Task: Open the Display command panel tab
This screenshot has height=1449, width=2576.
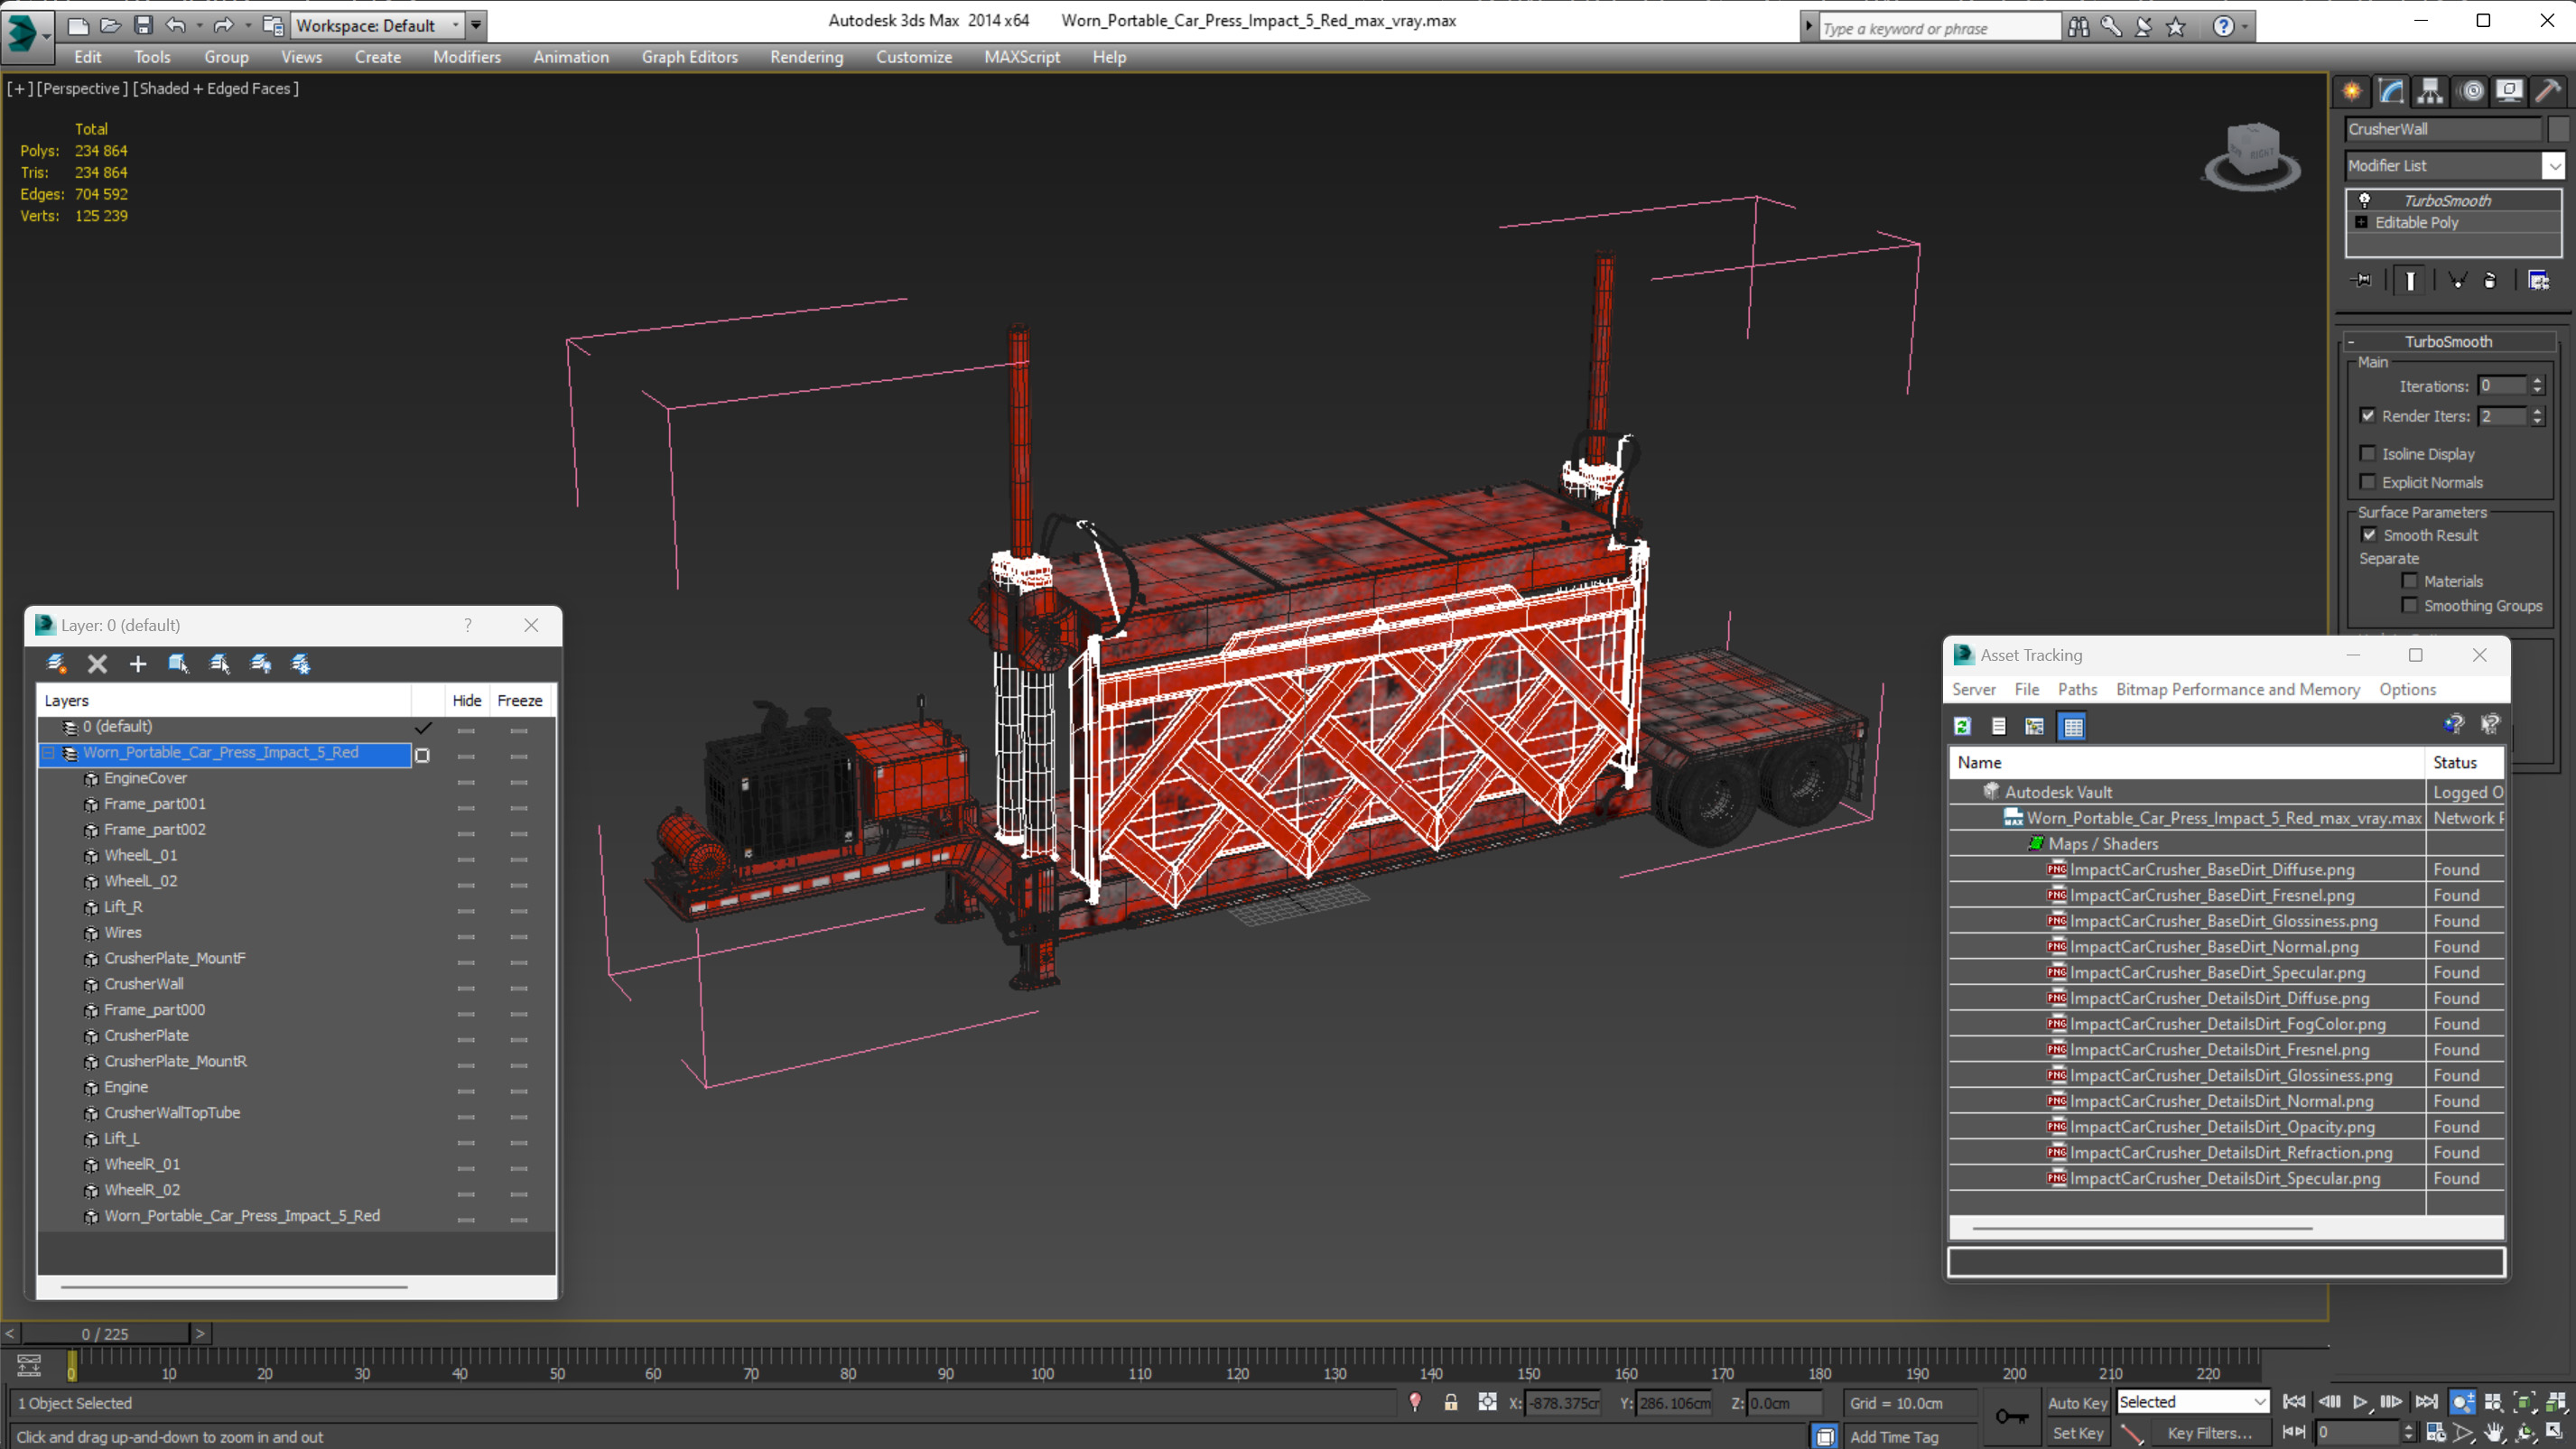Action: tap(2509, 91)
